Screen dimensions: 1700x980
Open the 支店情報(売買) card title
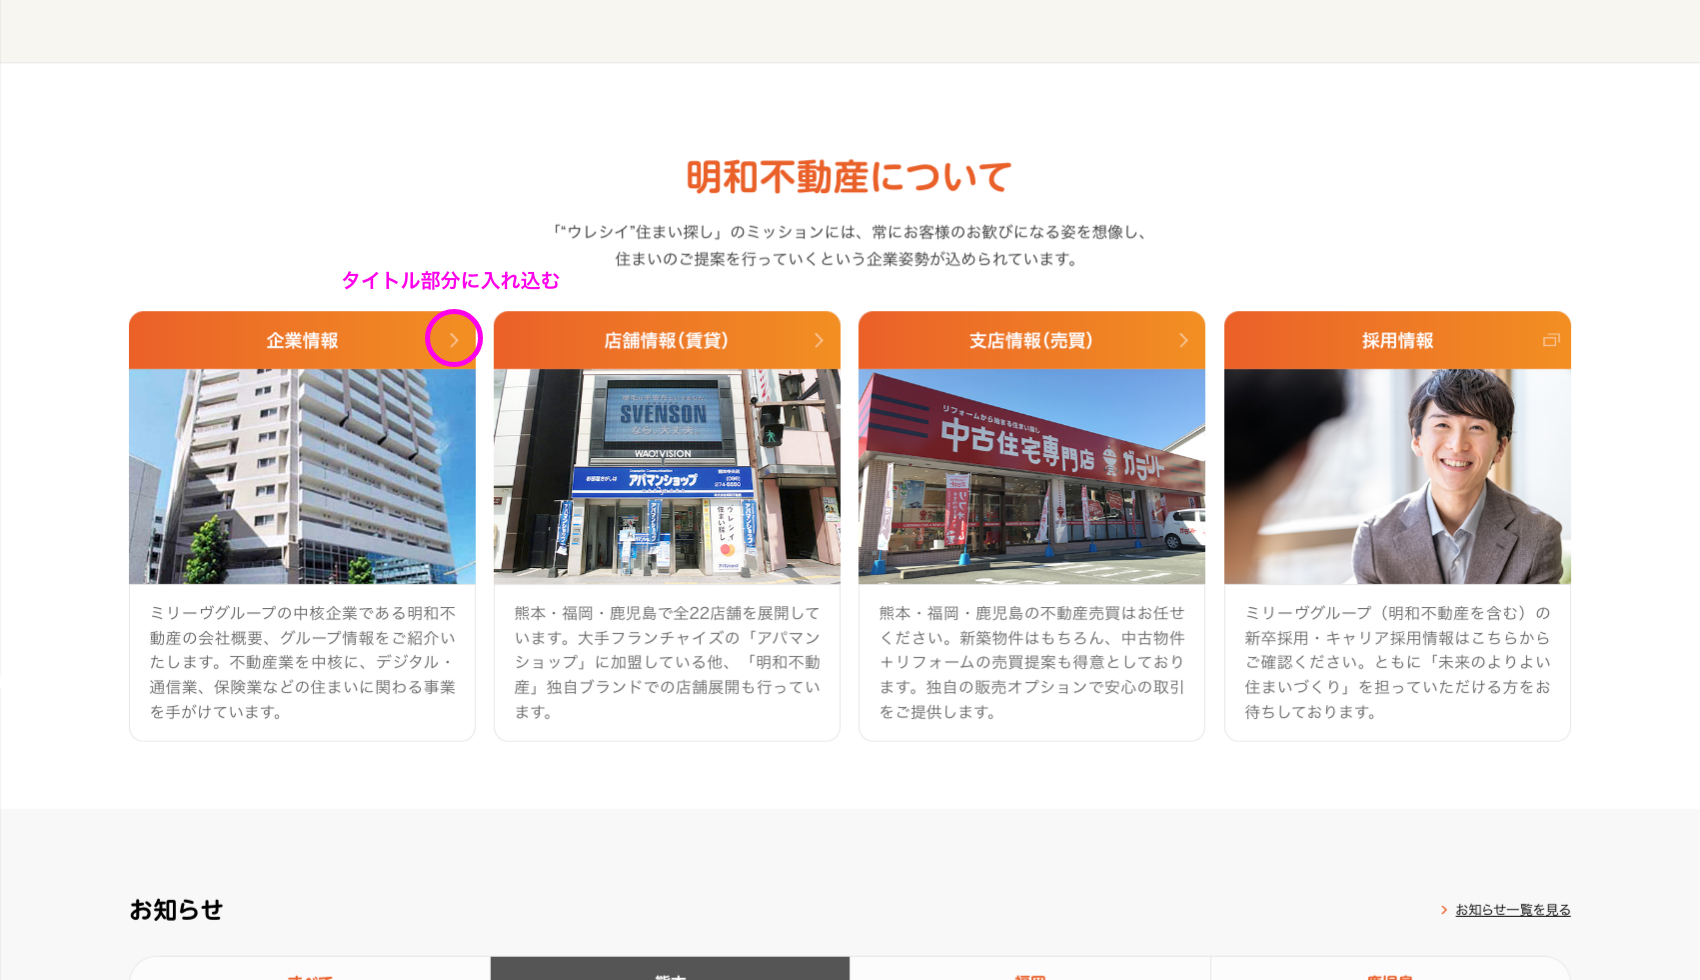(x=1031, y=341)
